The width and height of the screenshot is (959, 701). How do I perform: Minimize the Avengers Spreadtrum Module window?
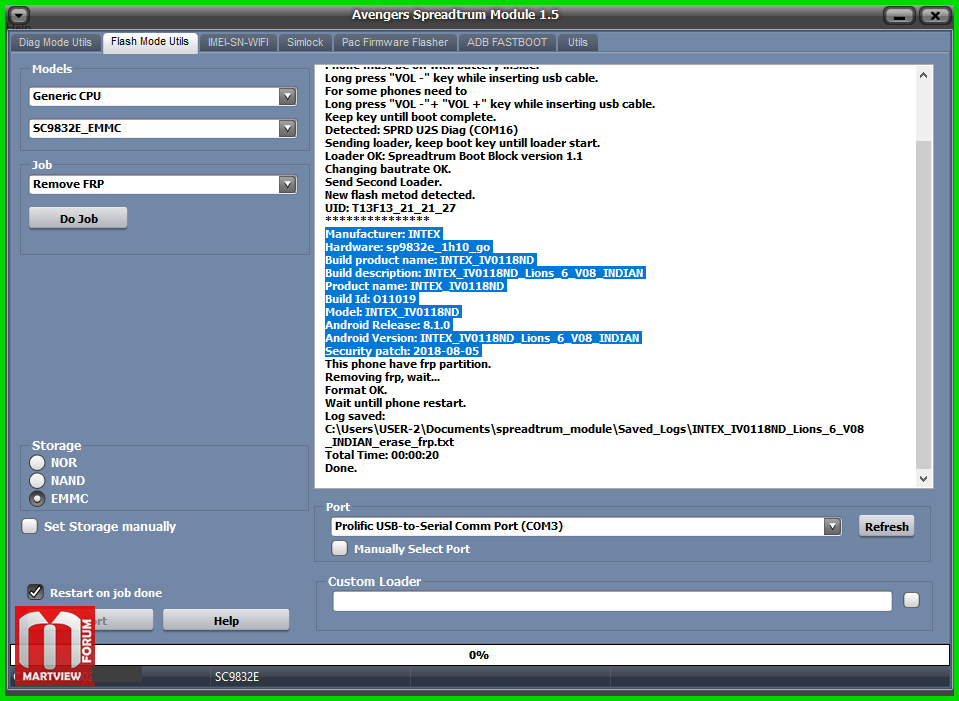coord(899,16)
